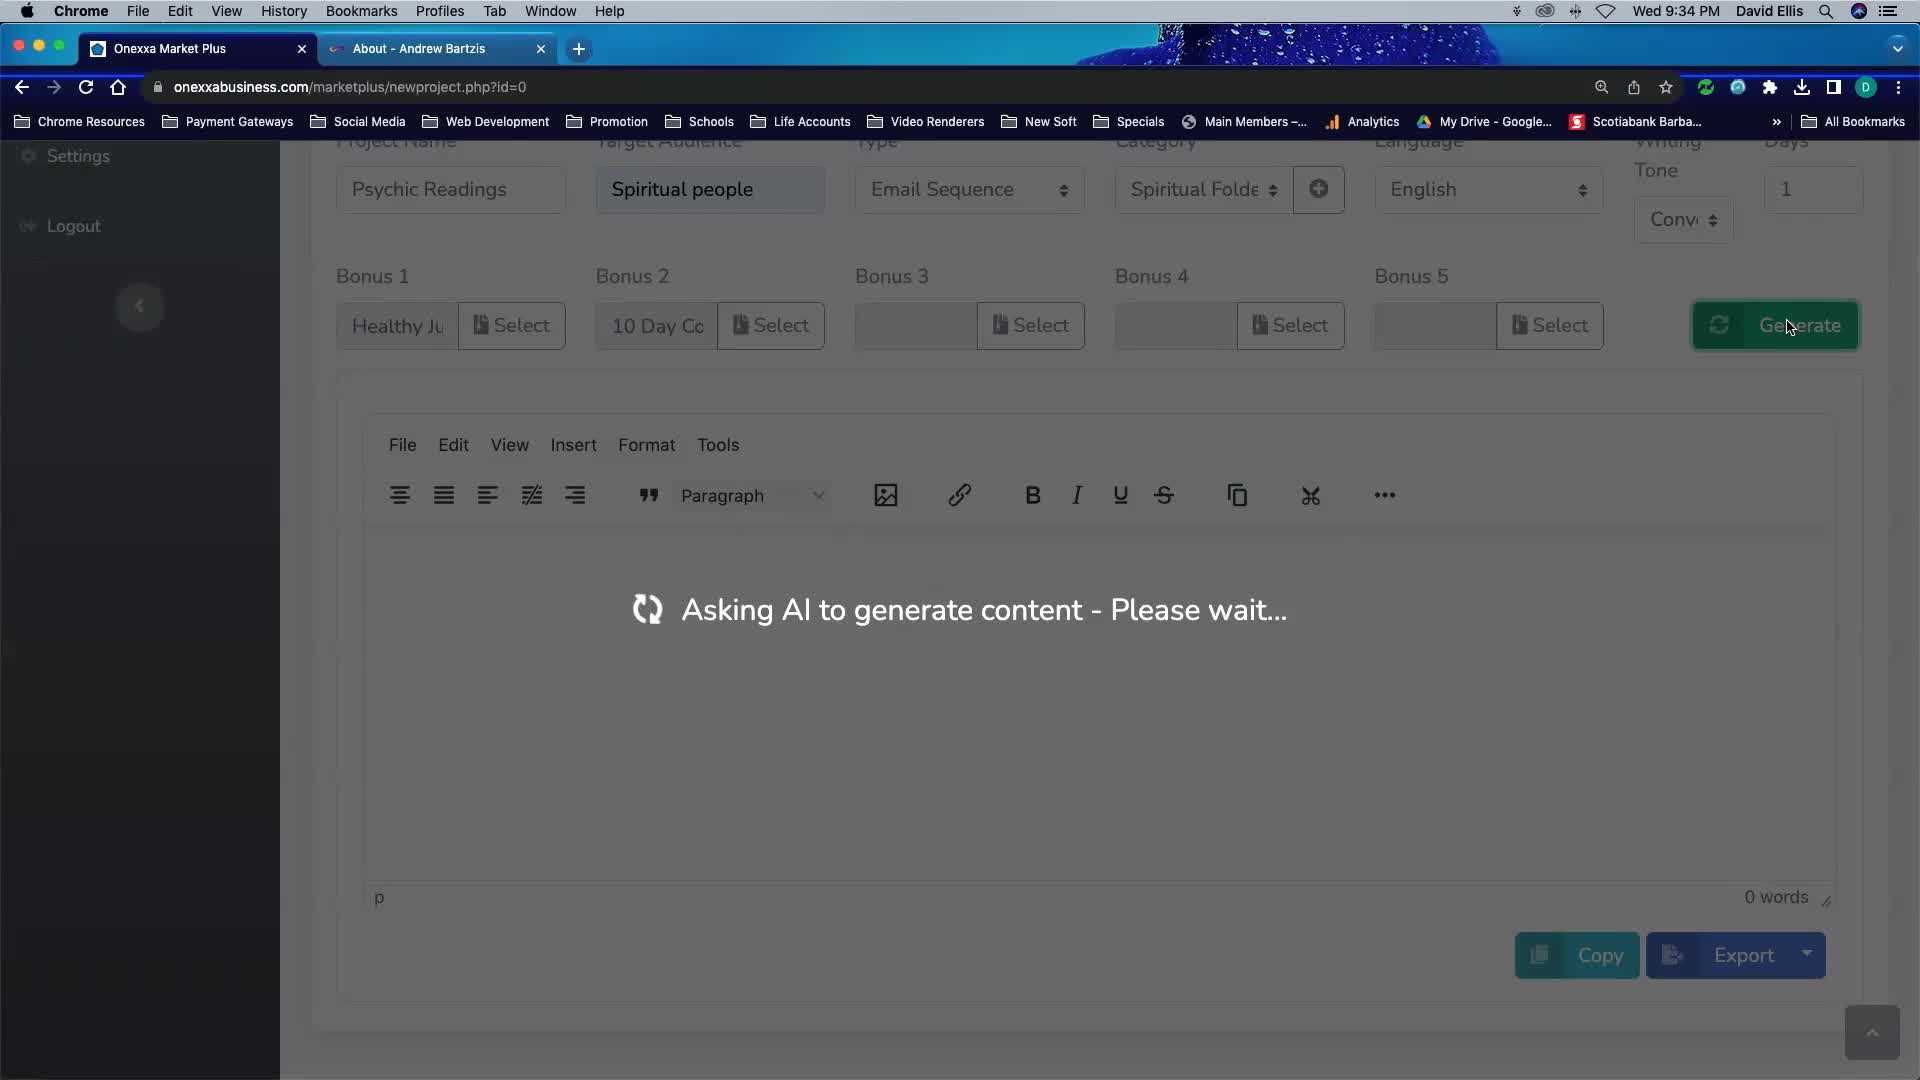This screenshot has width=1920, height=1080.
Task: Show more toolbar options ellipsis
Action: click(1384, 495)
